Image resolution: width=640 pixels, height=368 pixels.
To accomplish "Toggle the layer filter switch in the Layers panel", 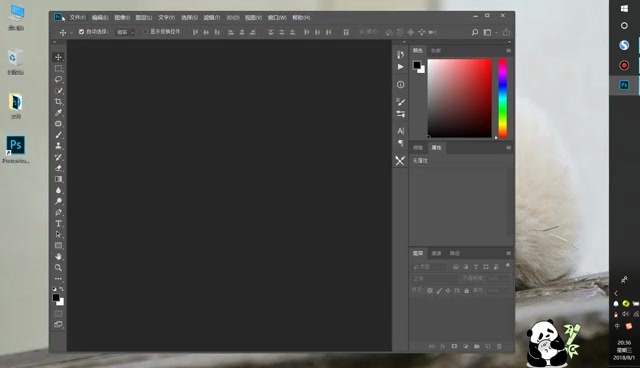I will click(x=508, y=266).
